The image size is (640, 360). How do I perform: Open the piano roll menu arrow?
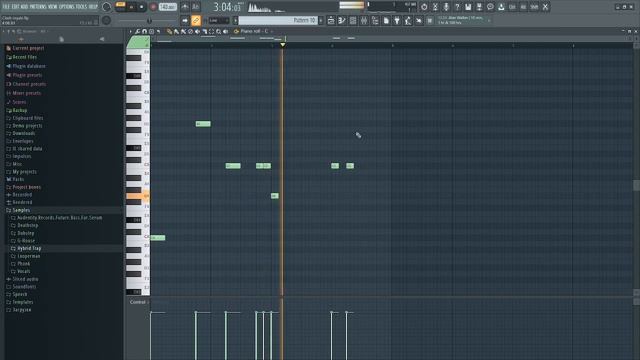coord(131,31)
